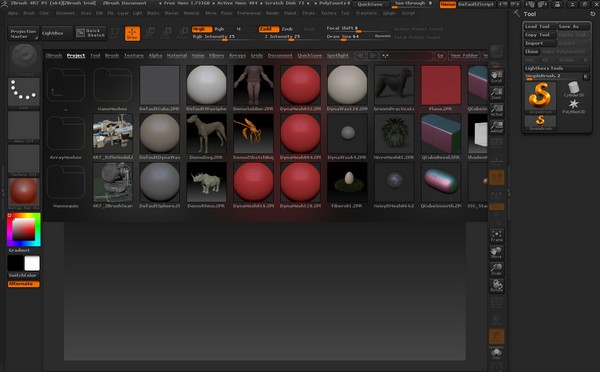
Task: Click the Frame icon in right shelf
Action: coord(497,236)
